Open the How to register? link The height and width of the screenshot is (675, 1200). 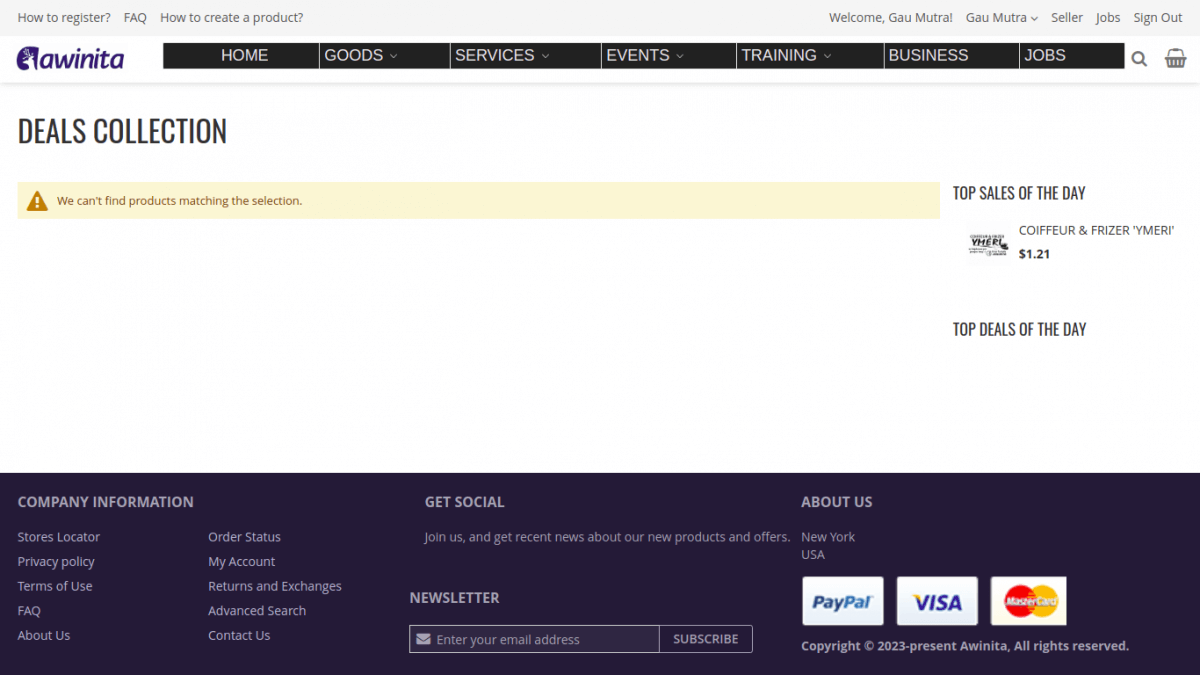pyautogui.click(x=64, y=18)
